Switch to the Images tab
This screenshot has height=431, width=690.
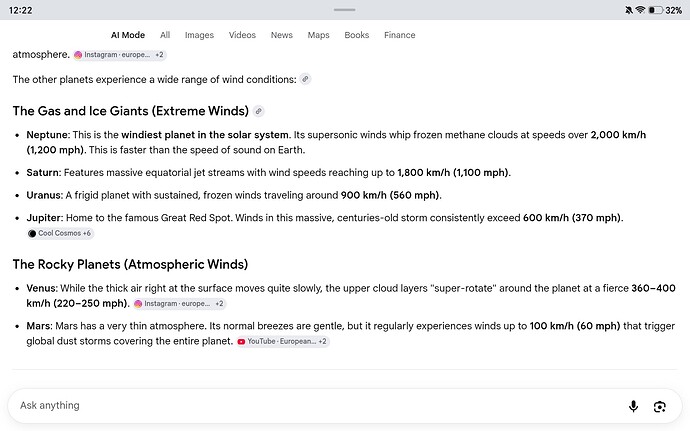click(199, 35)
